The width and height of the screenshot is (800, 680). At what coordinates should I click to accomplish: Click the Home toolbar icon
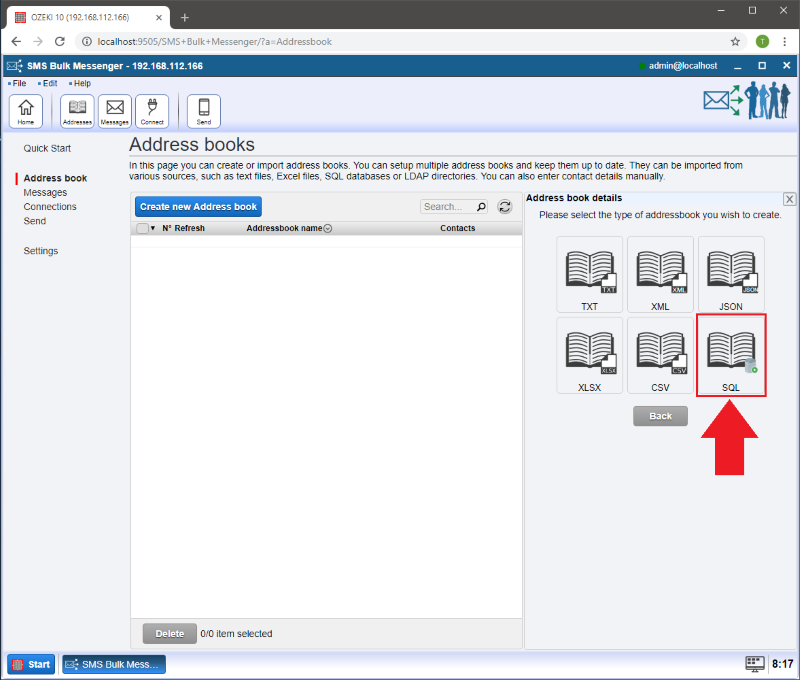pos(26,111)
